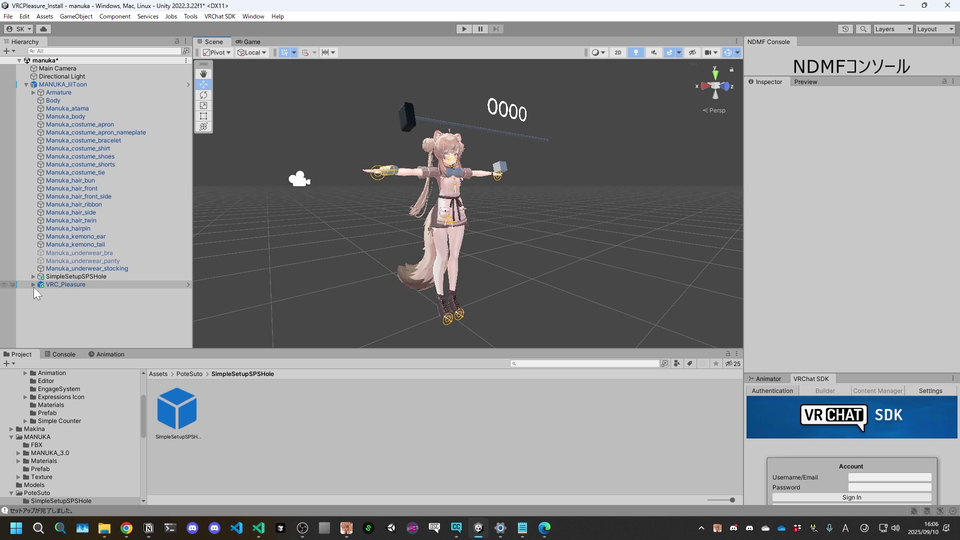Lock scene gizmo rotation padlock
Viewport: 960px width, 540px height.
point(731,70)
